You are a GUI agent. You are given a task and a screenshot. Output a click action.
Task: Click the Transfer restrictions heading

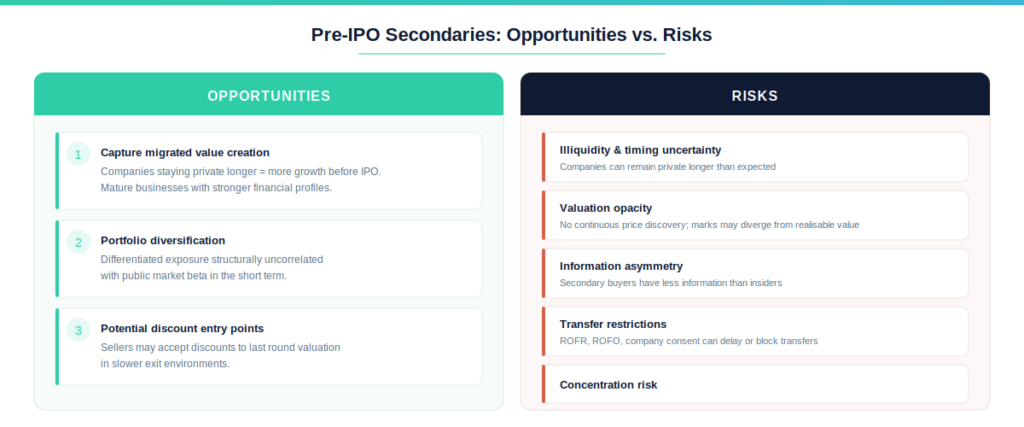613,324
